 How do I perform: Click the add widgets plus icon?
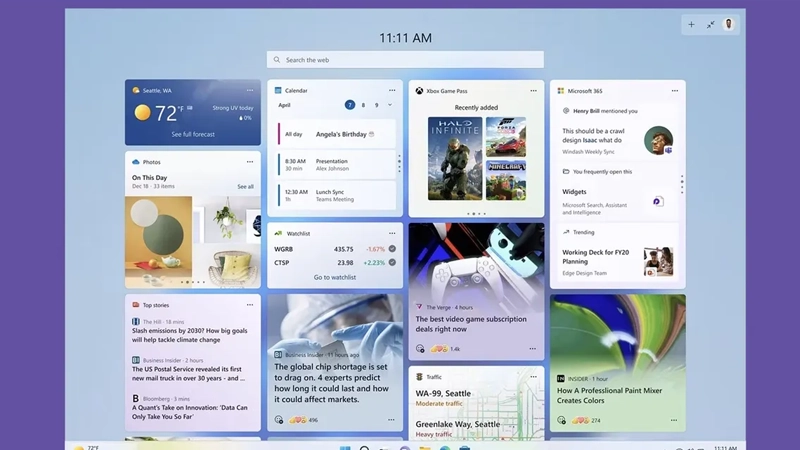(691, 24)
